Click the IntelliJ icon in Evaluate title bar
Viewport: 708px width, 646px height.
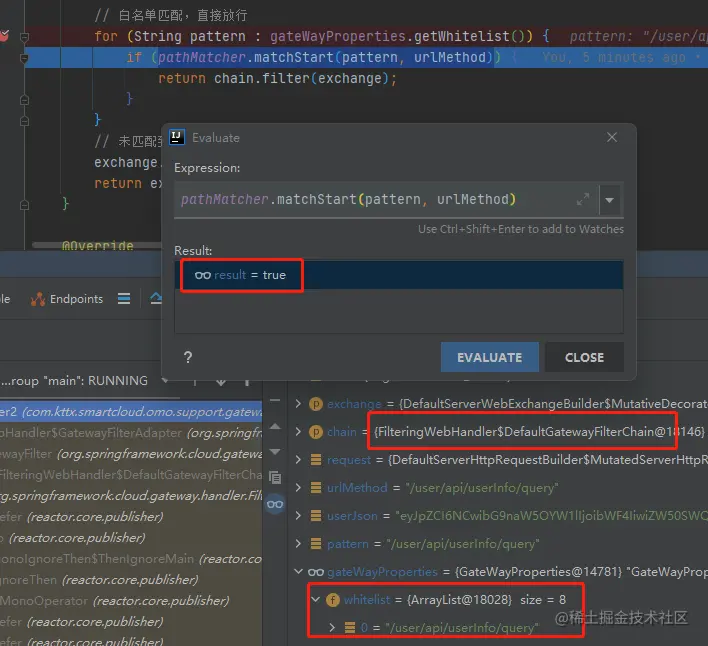click(x=177, y=137)
